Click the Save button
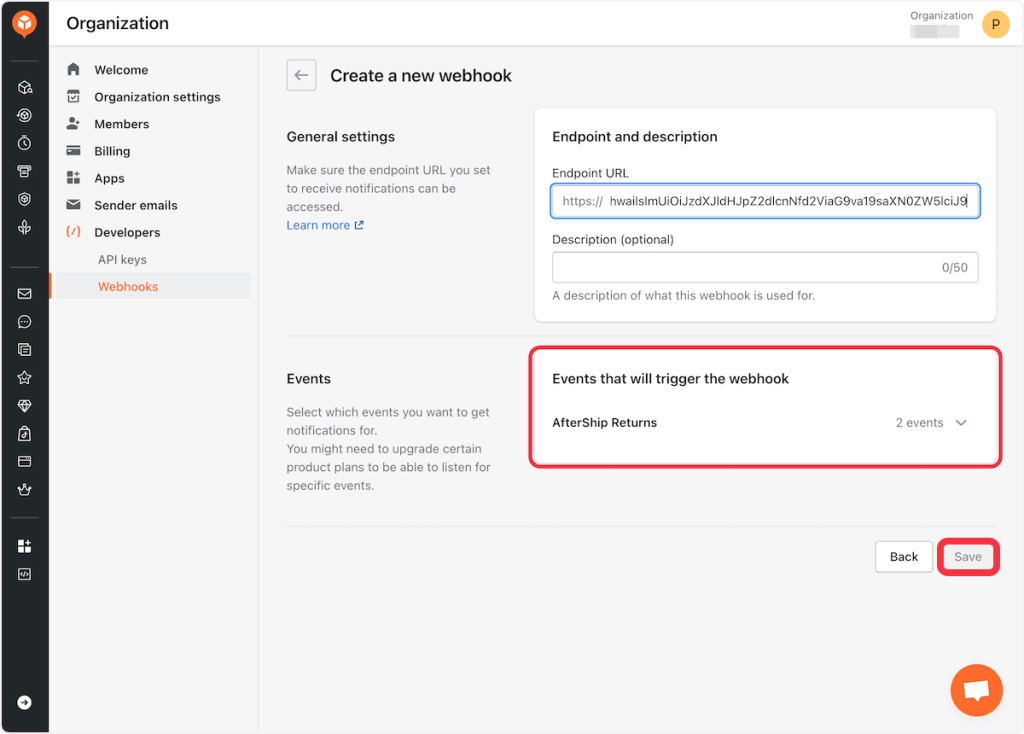The width and height of the screenshot is (1024, 734). [967, 557]
